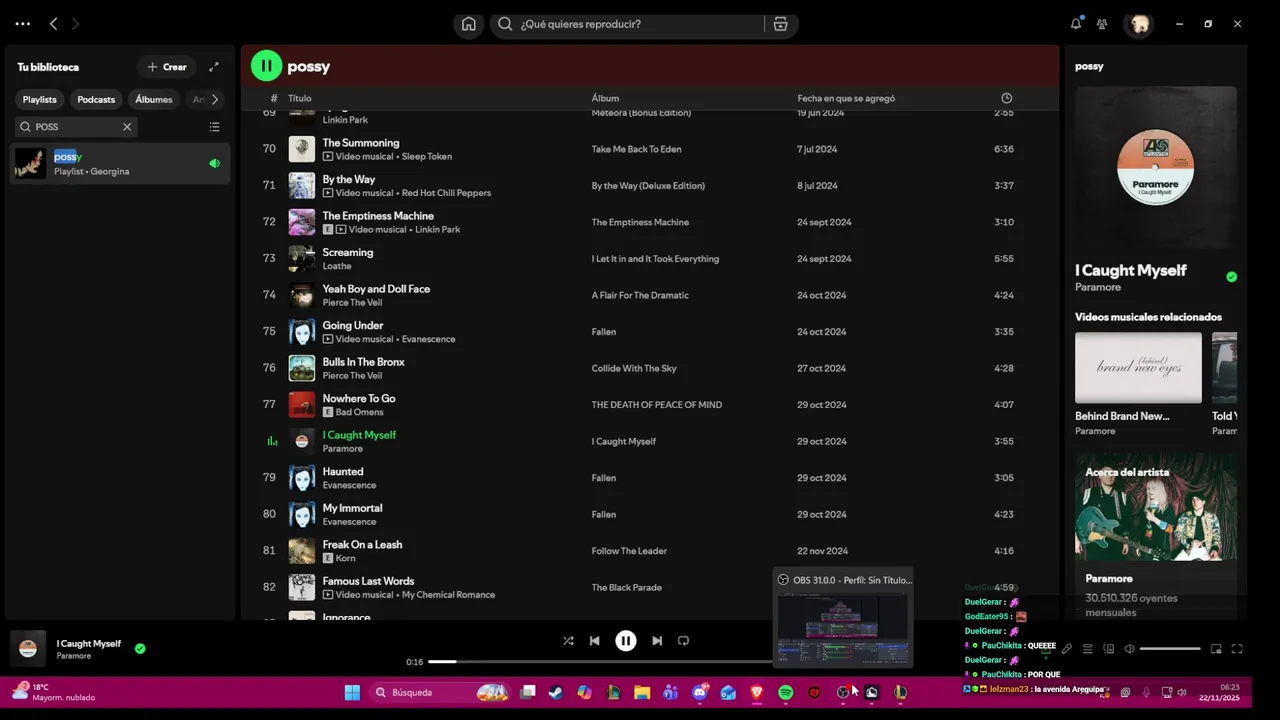
Task: Enter full screen mode icon
Action: coord(1237,649)
